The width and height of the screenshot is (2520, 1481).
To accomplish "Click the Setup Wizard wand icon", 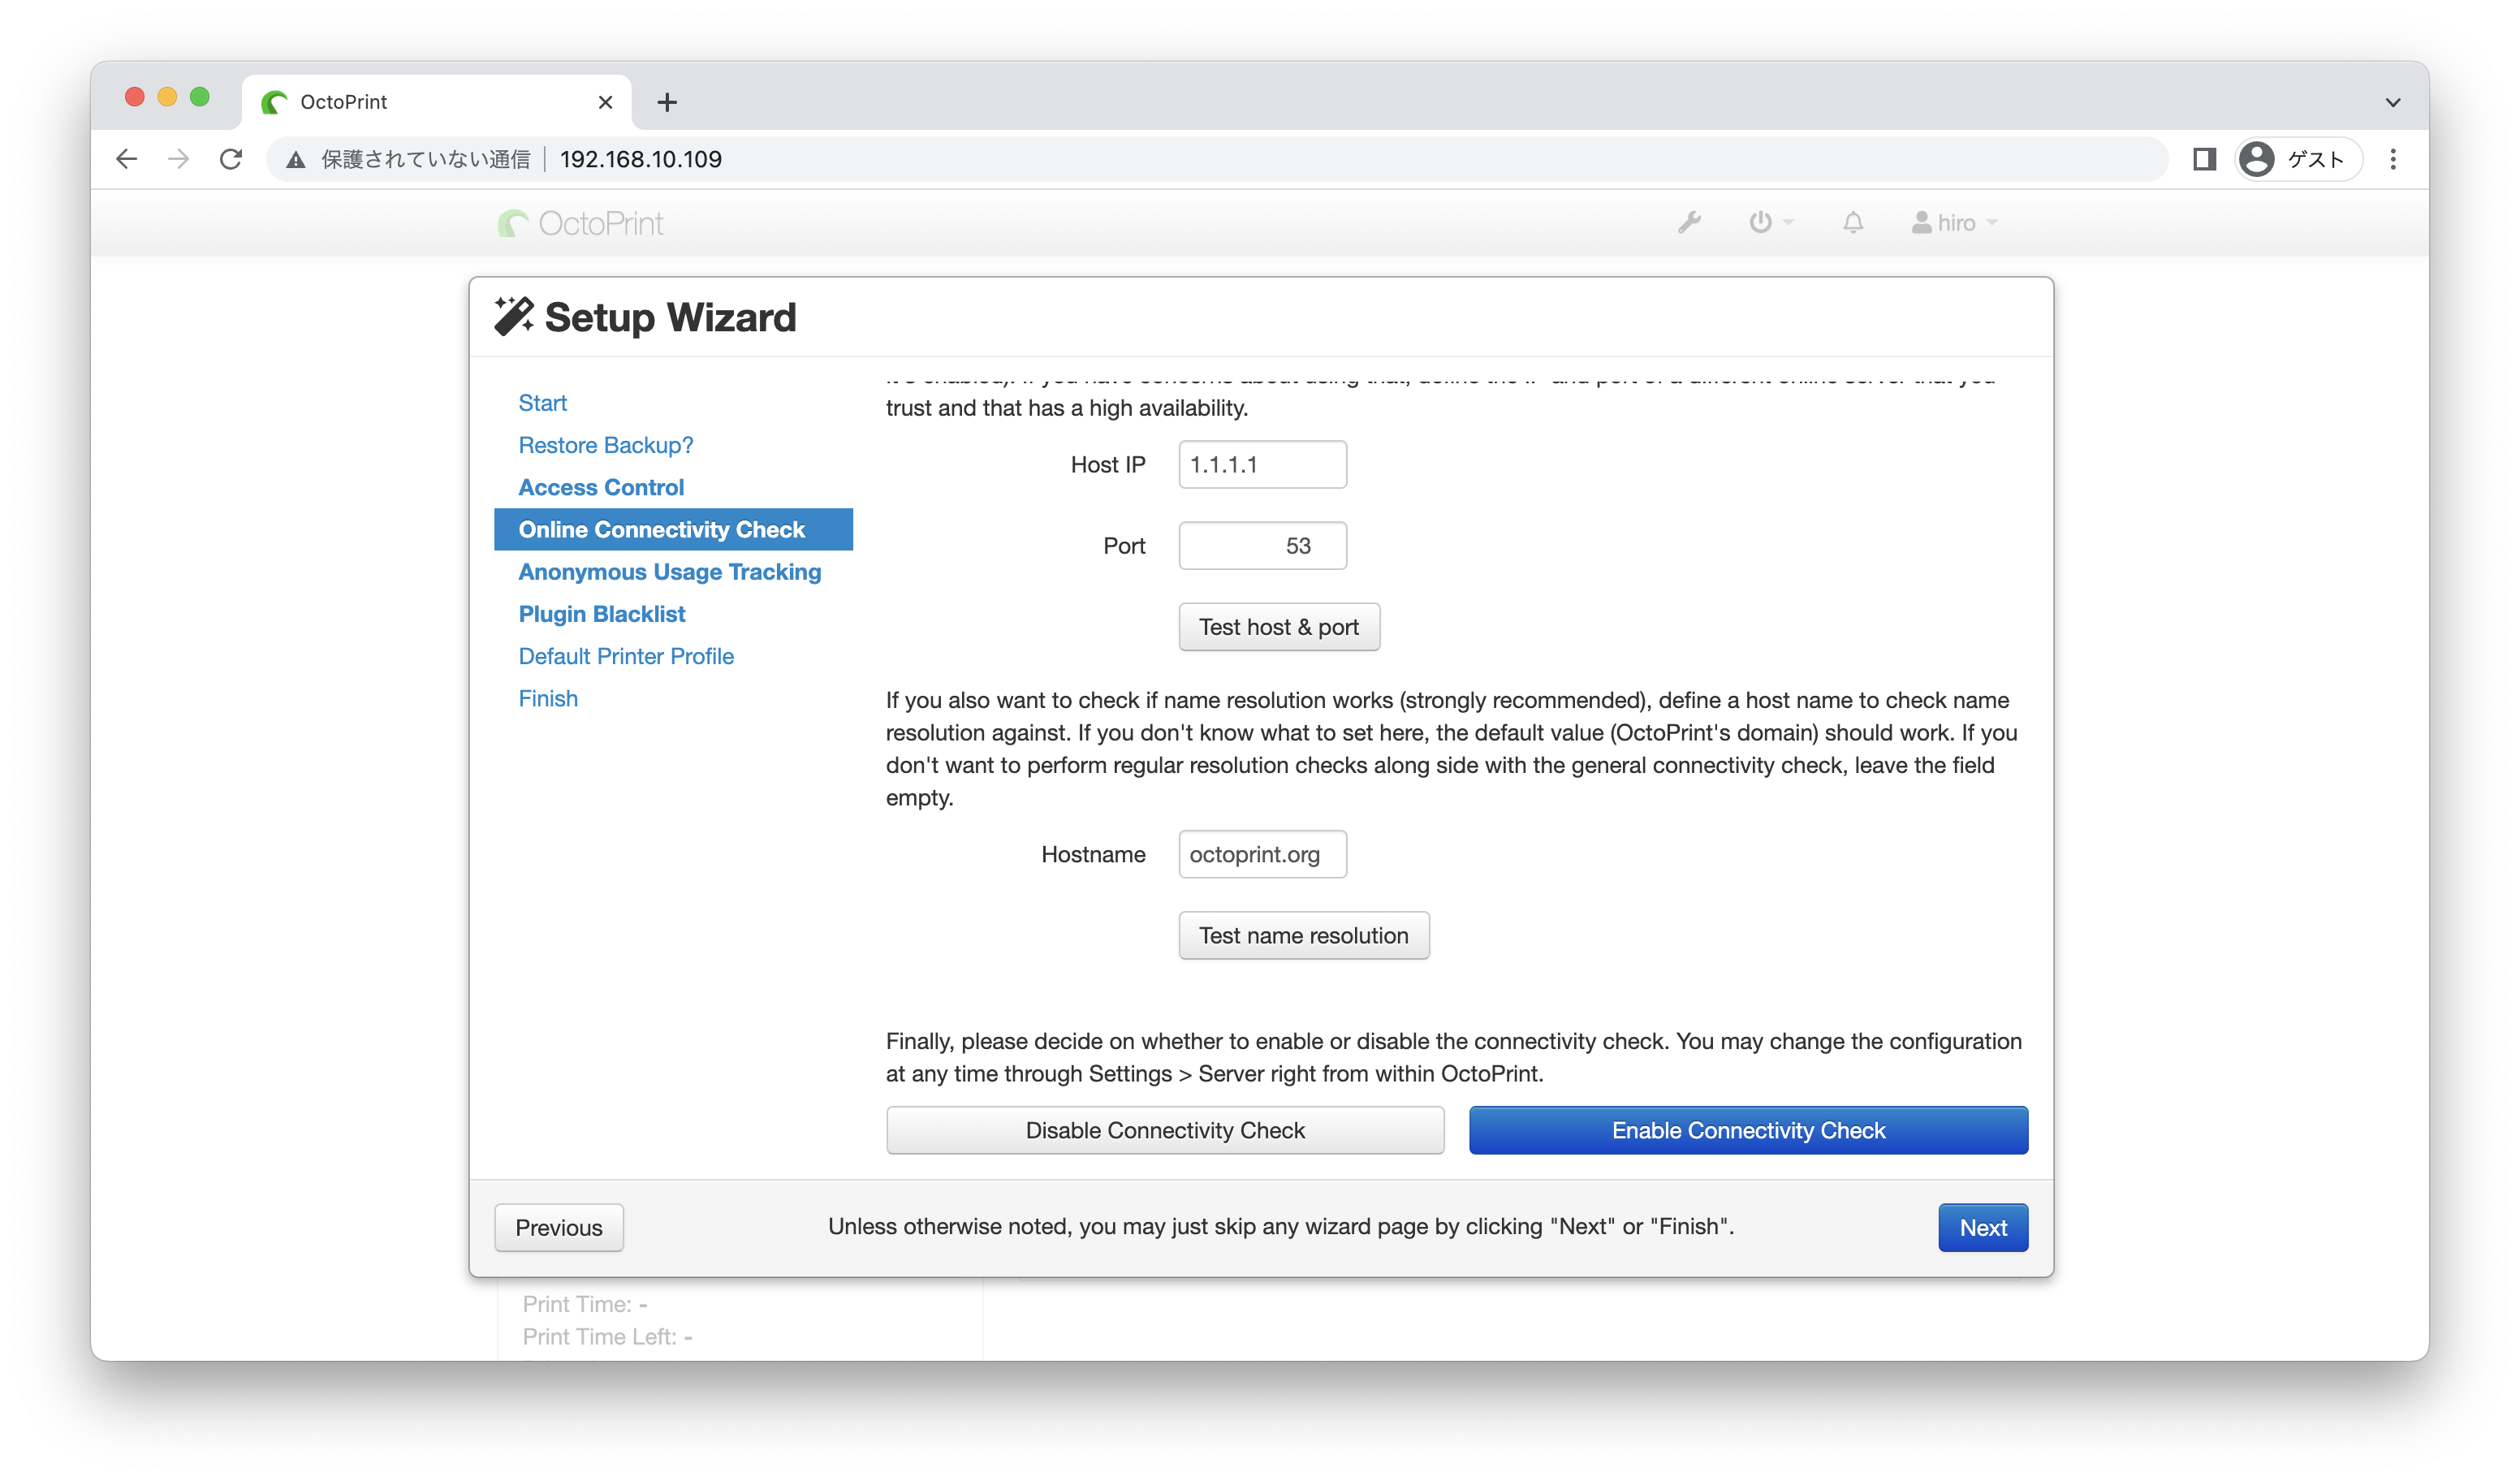I will (514, 317).
